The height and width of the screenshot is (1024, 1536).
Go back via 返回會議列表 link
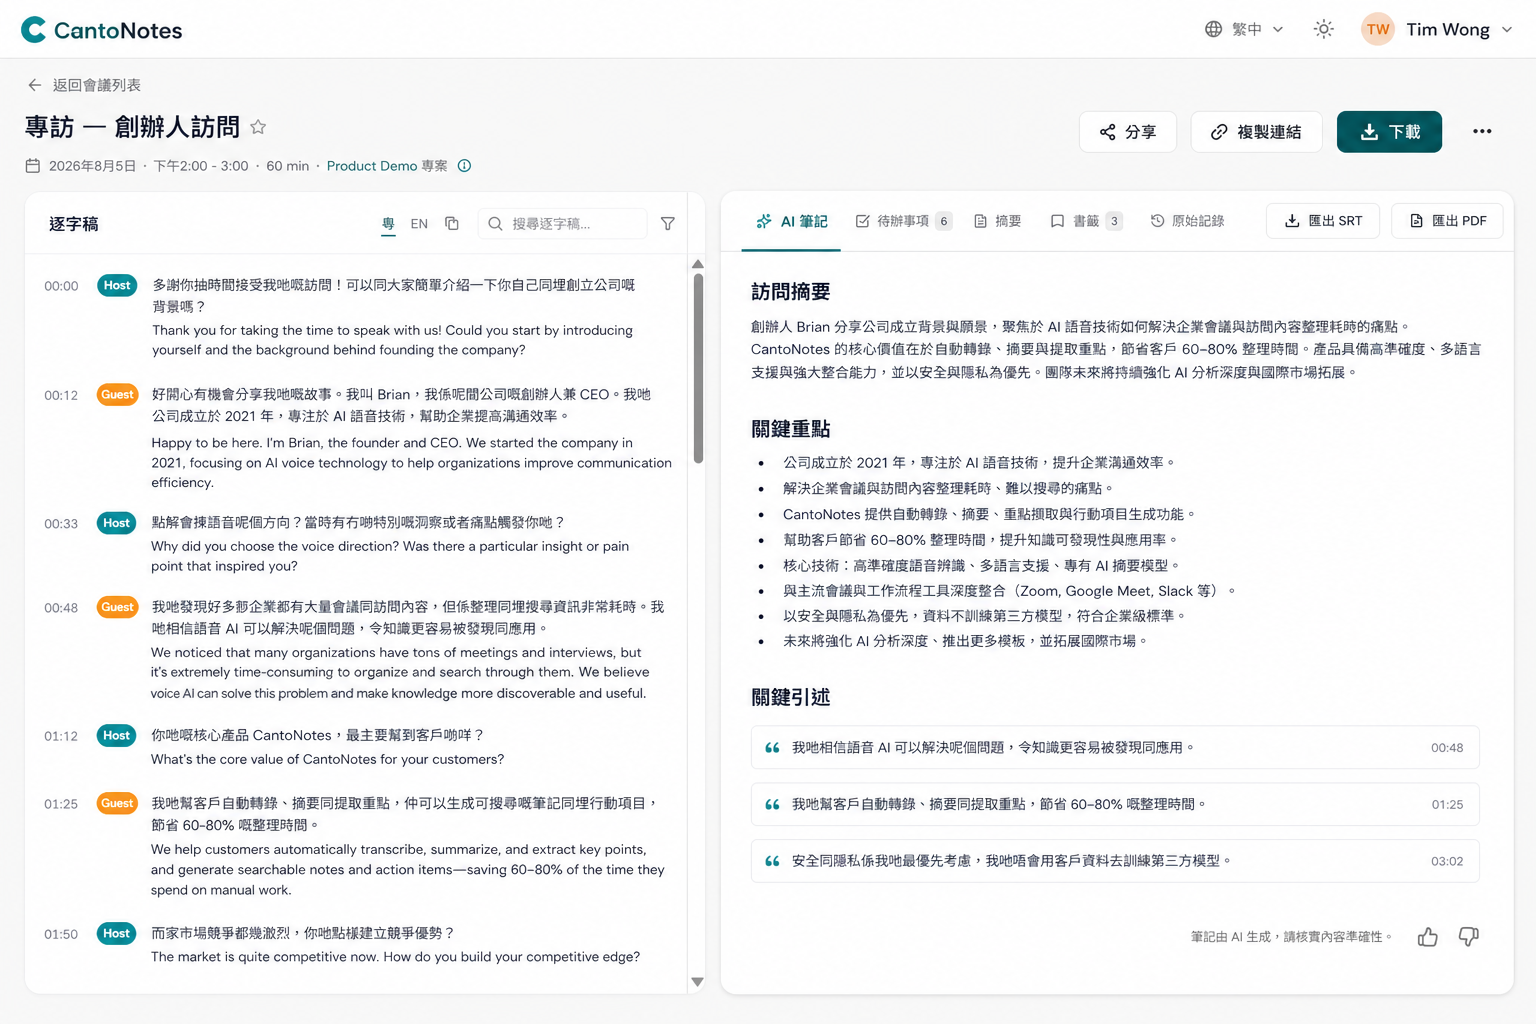85,85
